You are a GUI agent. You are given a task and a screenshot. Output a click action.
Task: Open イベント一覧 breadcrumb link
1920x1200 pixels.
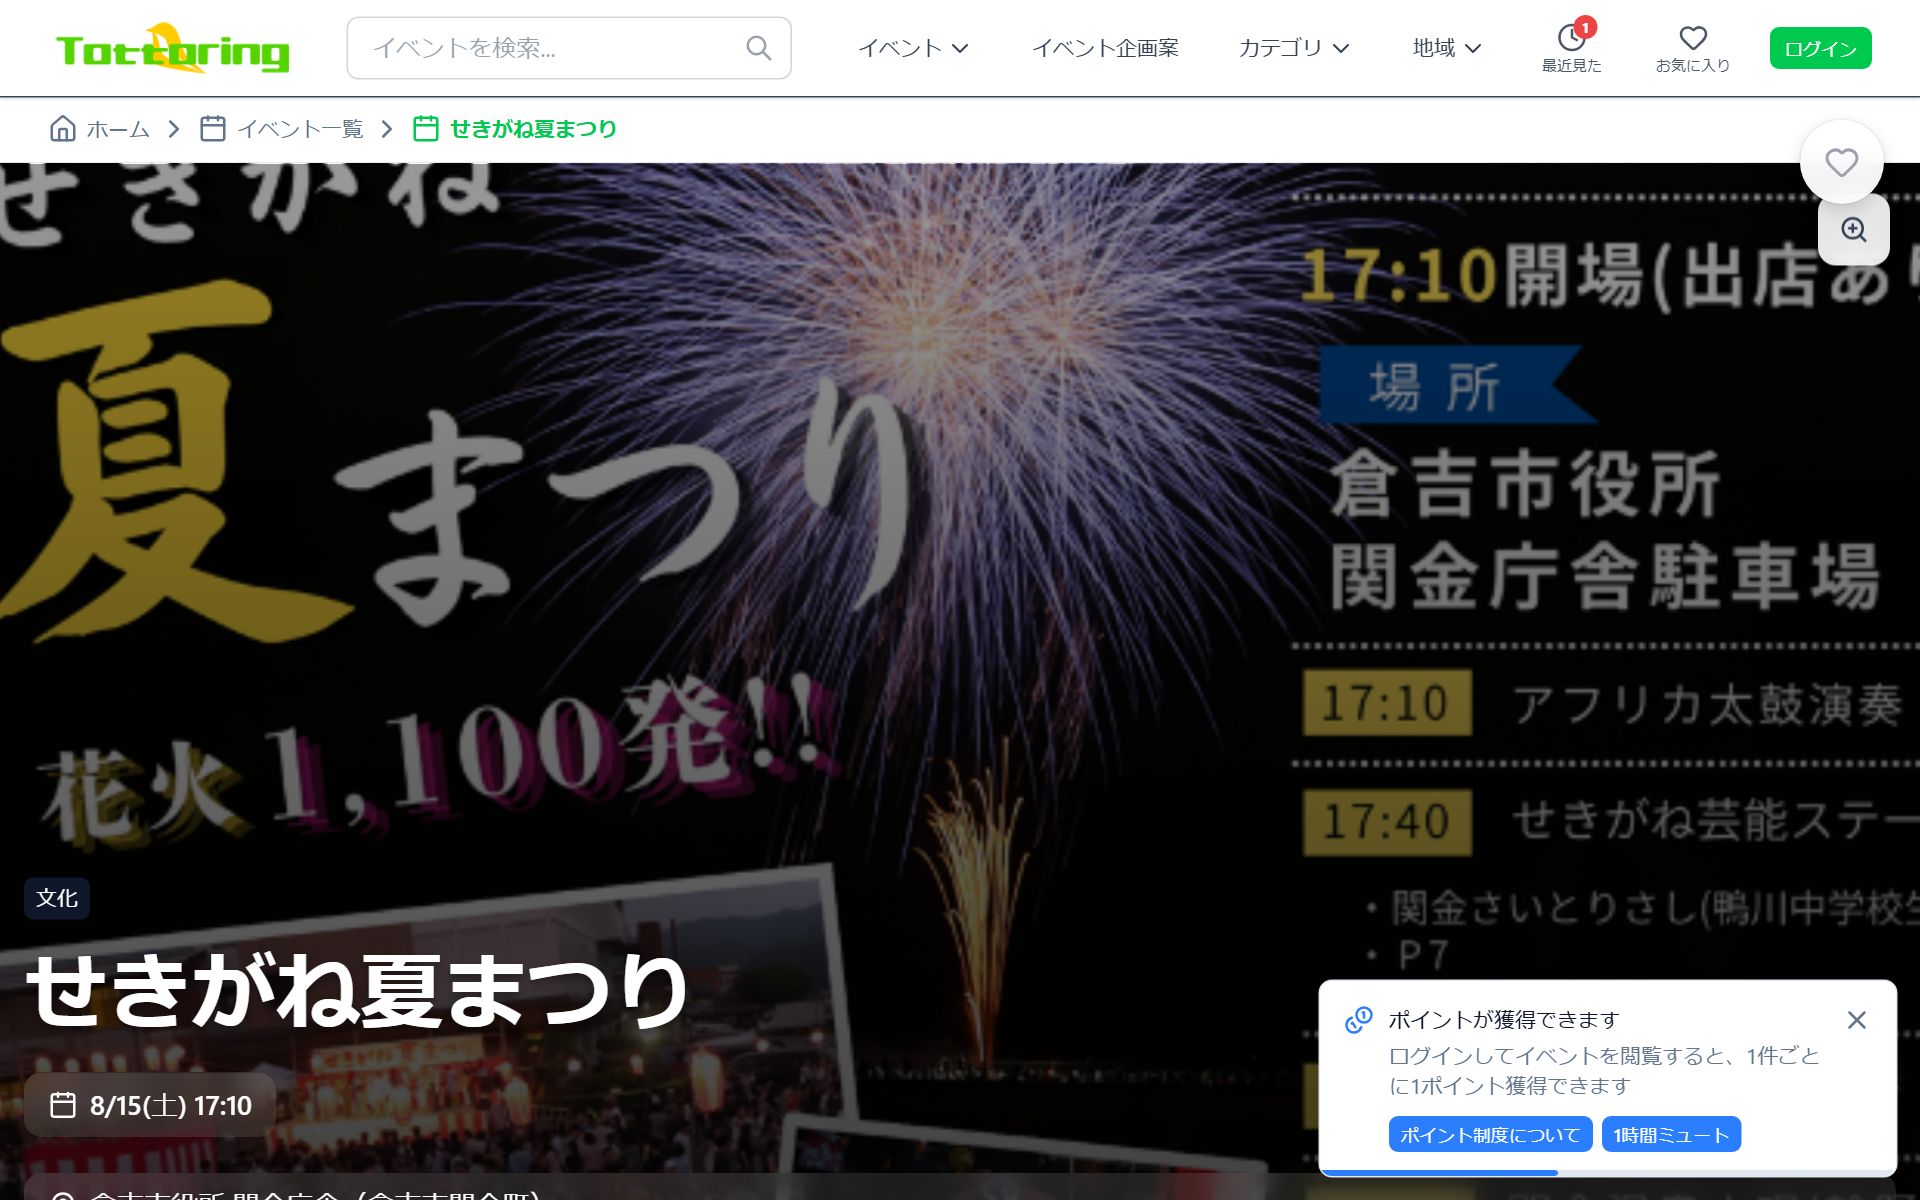300,129
